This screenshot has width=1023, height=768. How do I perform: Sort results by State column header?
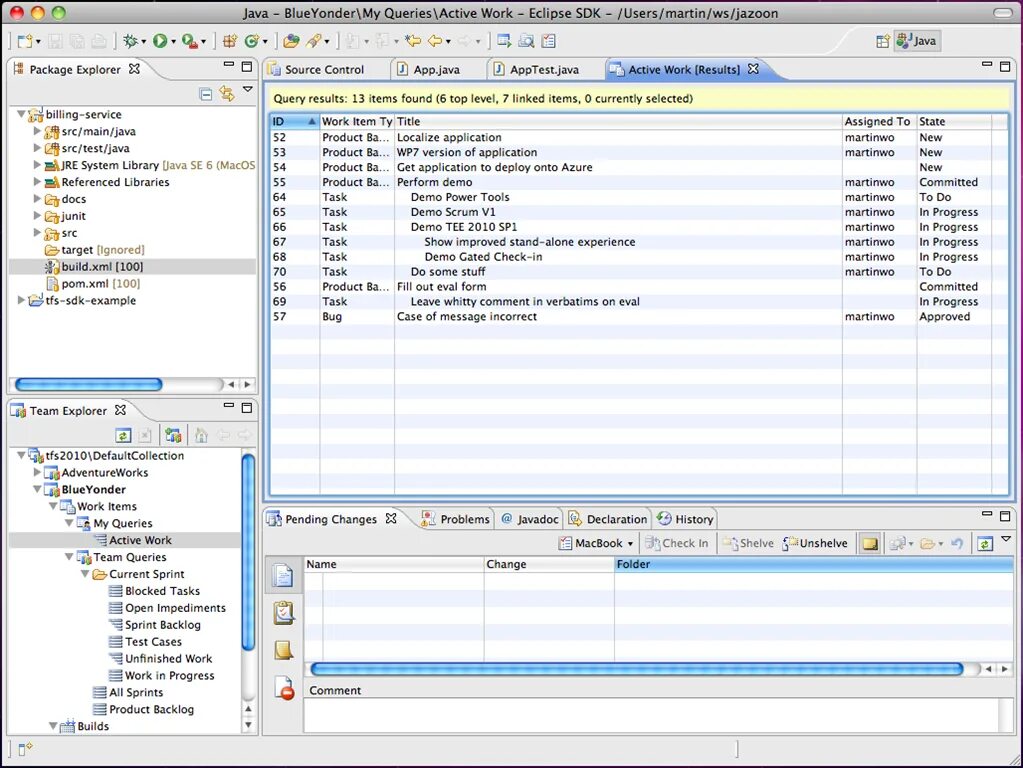point(953,121)
